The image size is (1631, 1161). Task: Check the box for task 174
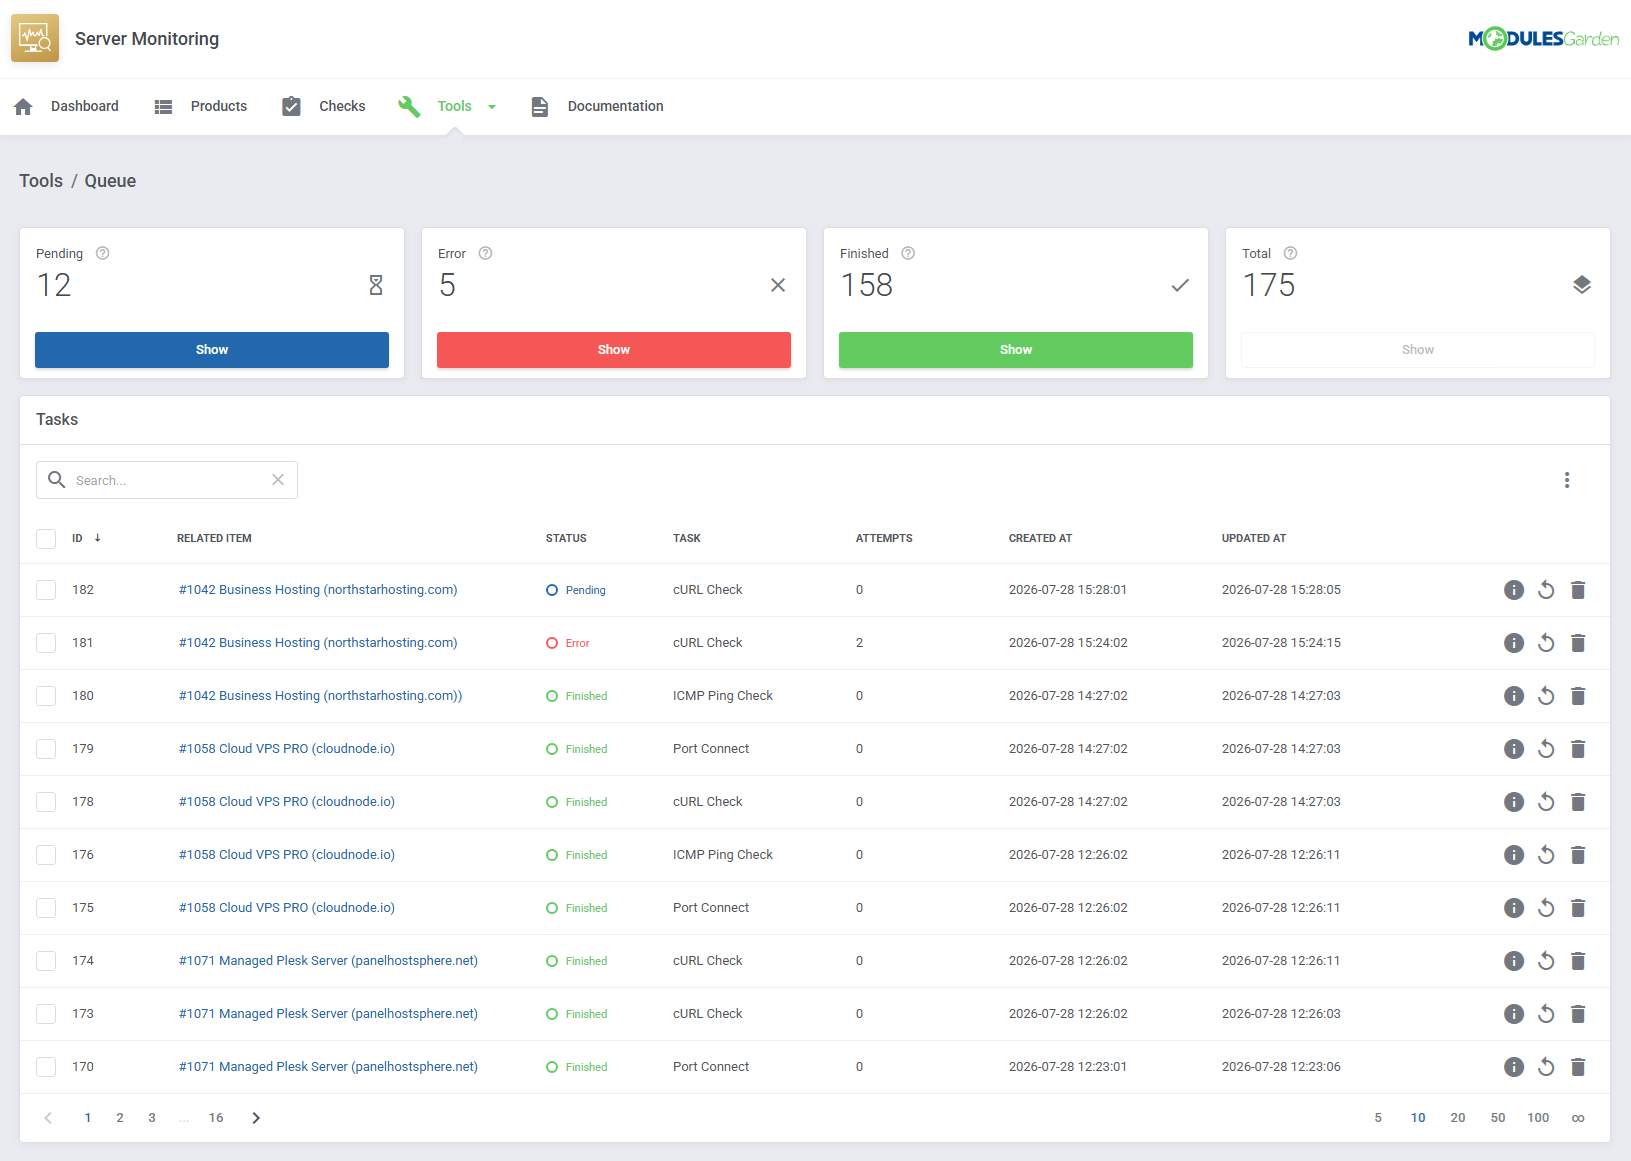point(46,961)
